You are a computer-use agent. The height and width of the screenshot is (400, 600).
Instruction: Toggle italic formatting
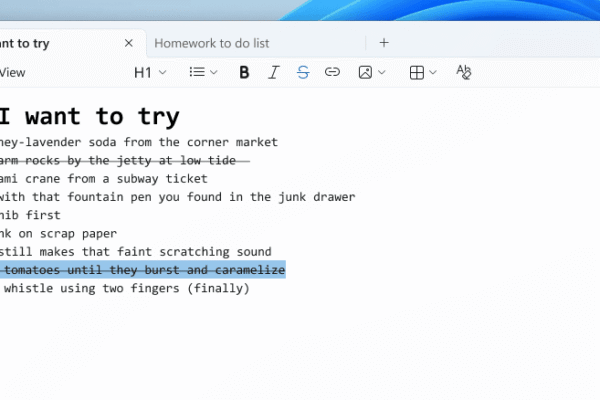click(x=273, y=72)
